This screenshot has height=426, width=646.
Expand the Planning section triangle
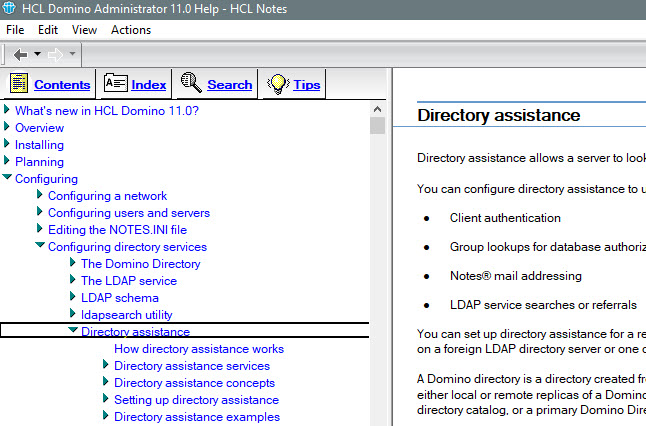tap(7, 160)
